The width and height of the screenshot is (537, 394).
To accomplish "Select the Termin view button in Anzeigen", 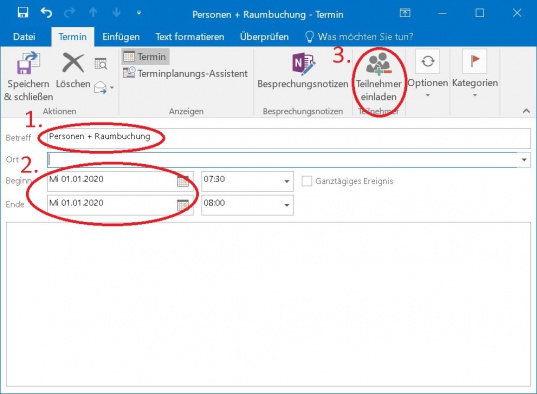I will coord(145,57).
